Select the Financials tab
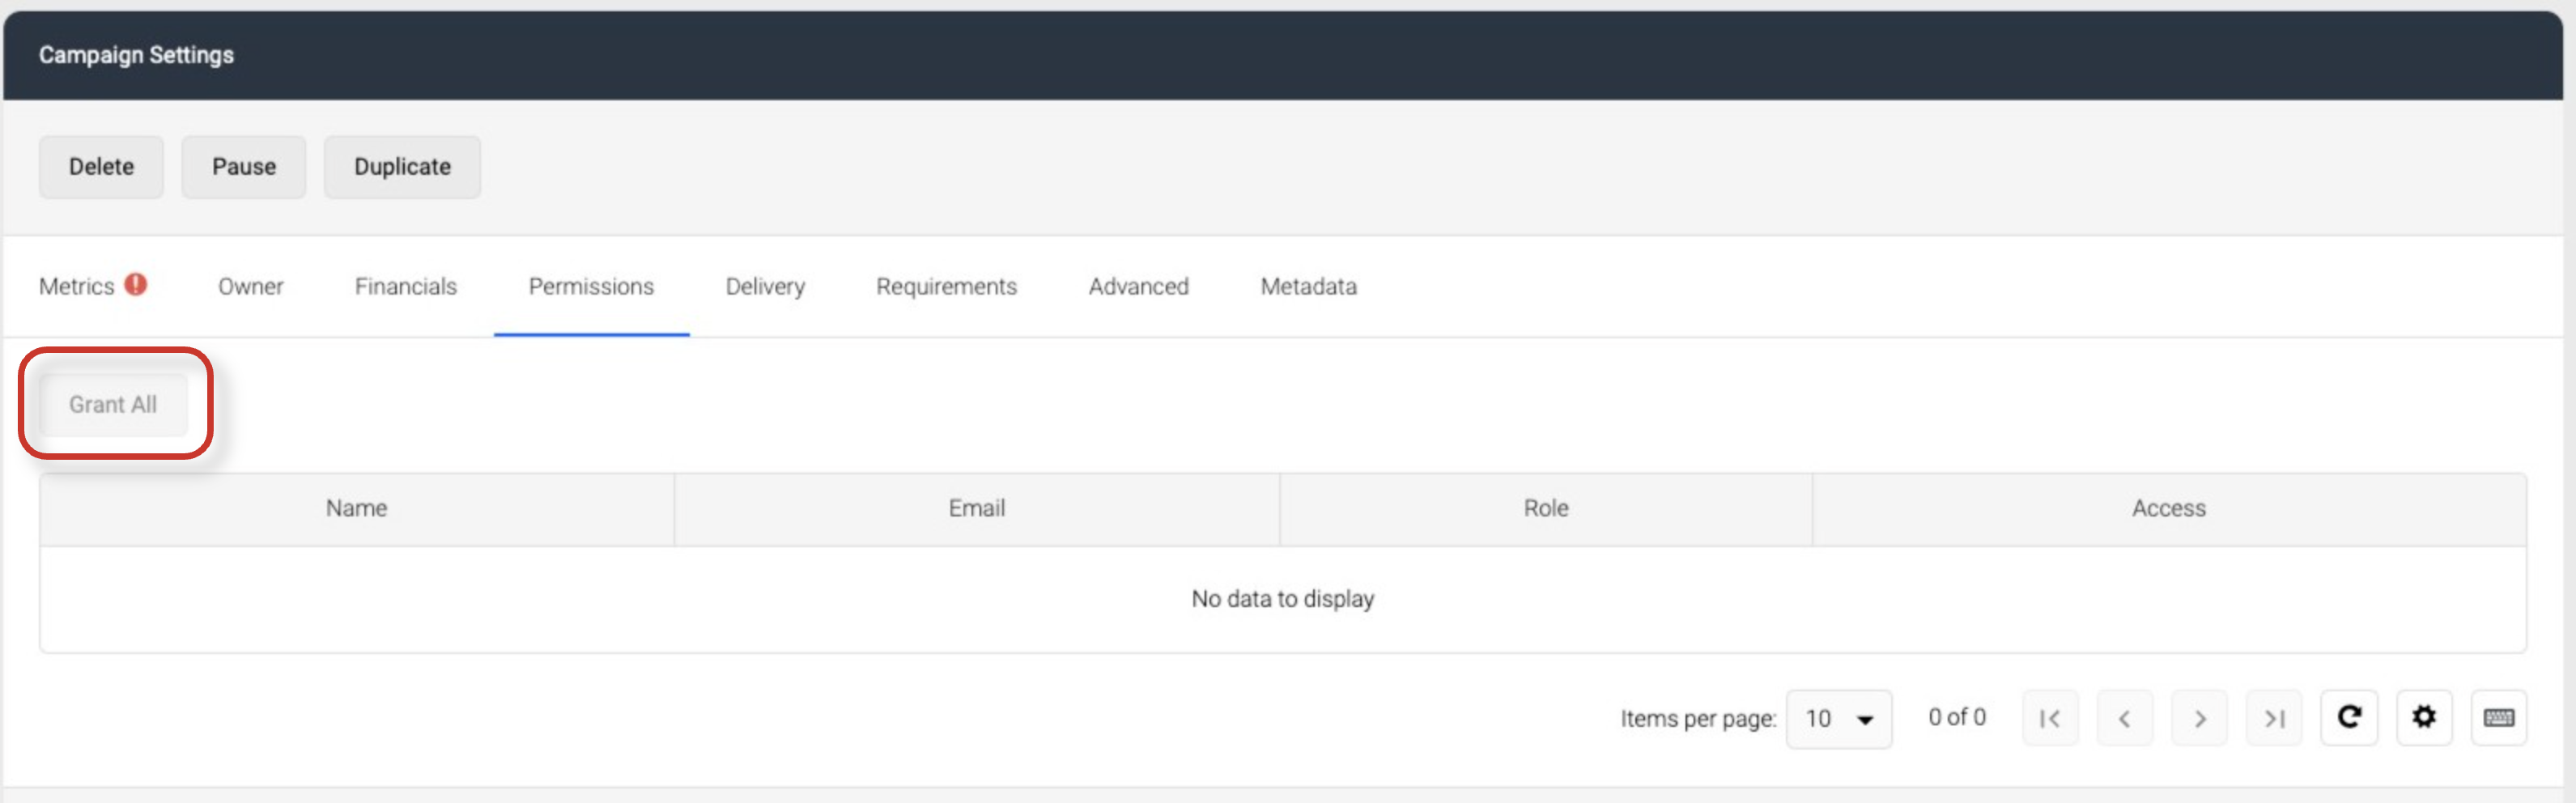 pyautogui.click(x=405, y=286)
